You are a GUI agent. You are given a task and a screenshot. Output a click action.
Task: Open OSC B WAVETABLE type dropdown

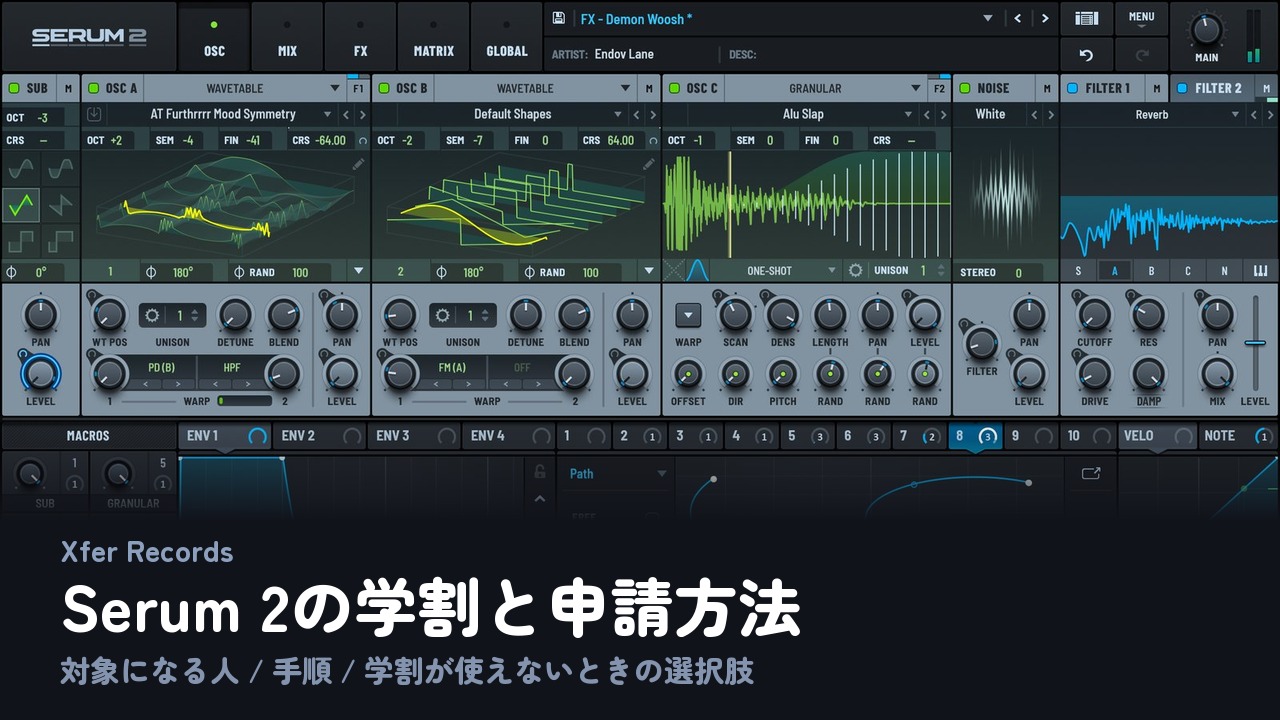point(536,88)
